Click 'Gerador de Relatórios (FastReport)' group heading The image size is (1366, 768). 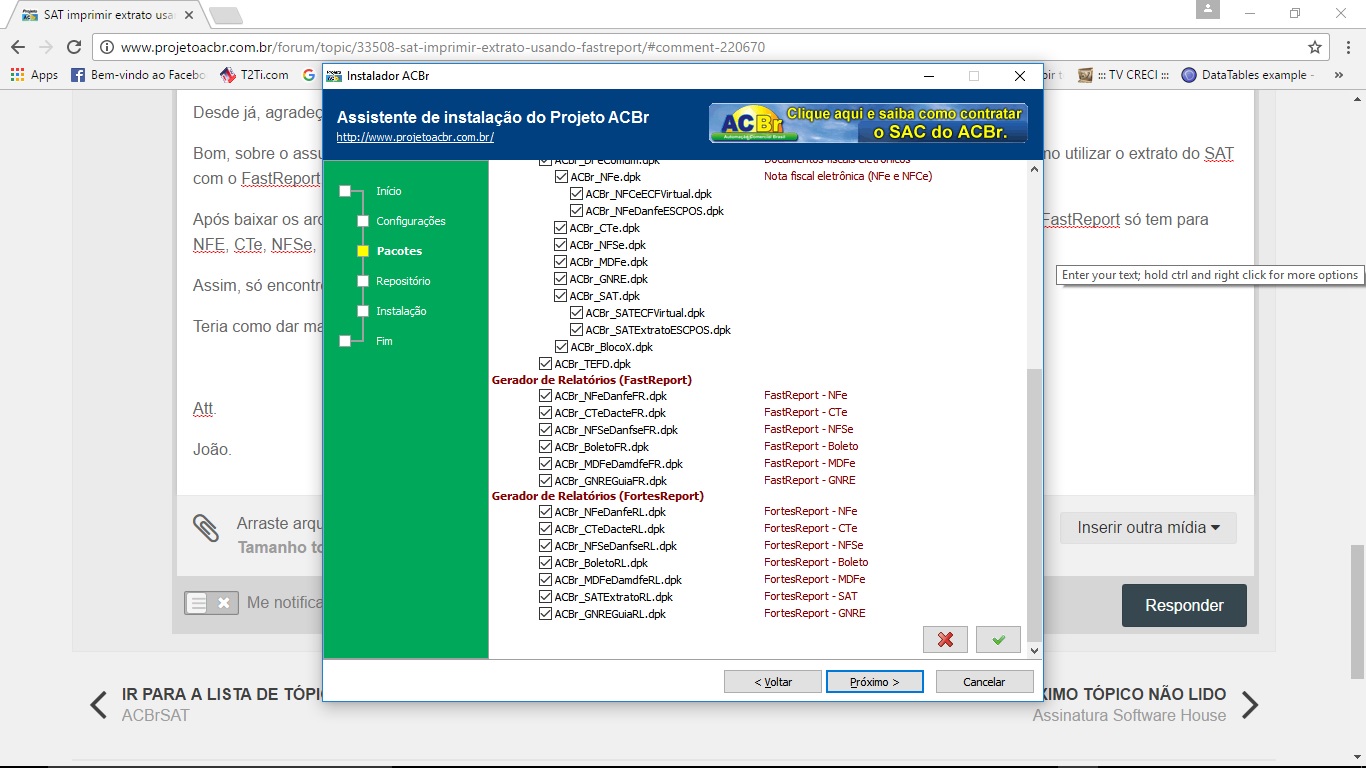coord(592,380)
